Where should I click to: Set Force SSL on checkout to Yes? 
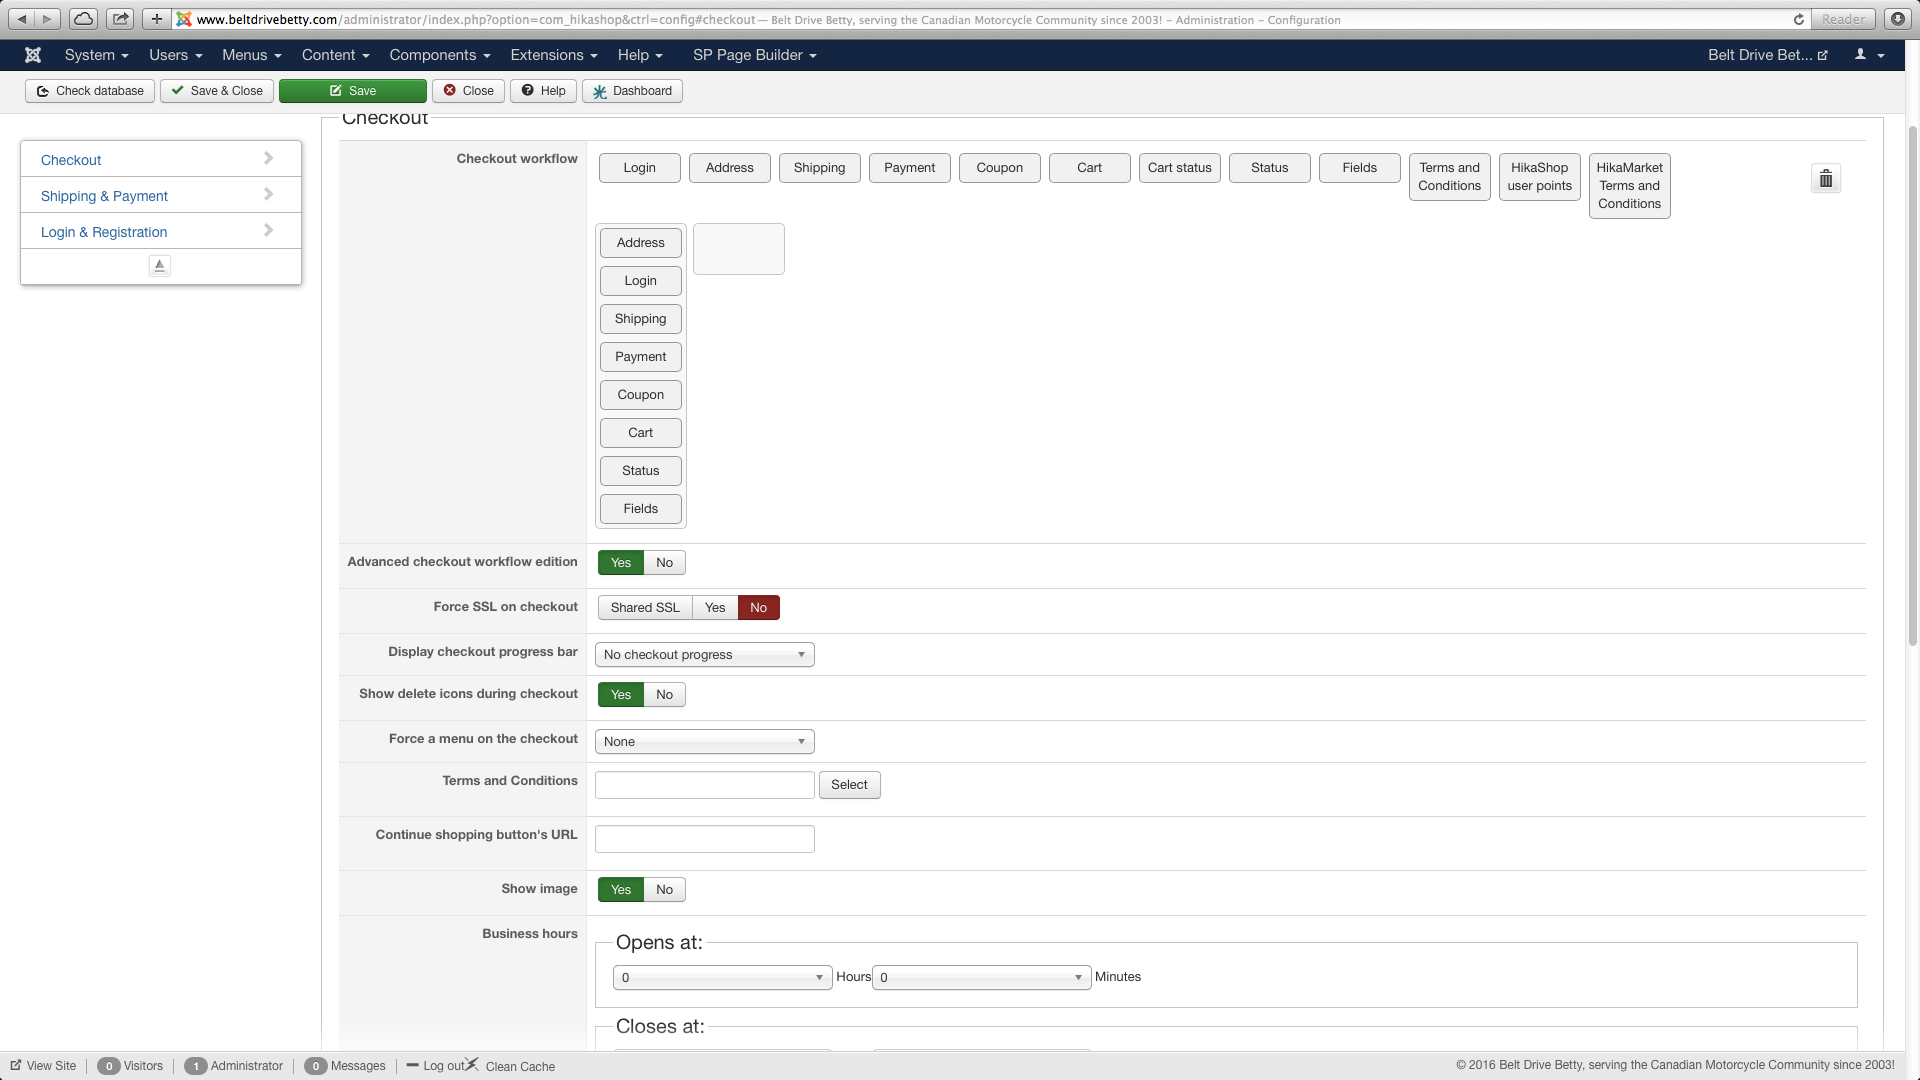coord(715,608)
